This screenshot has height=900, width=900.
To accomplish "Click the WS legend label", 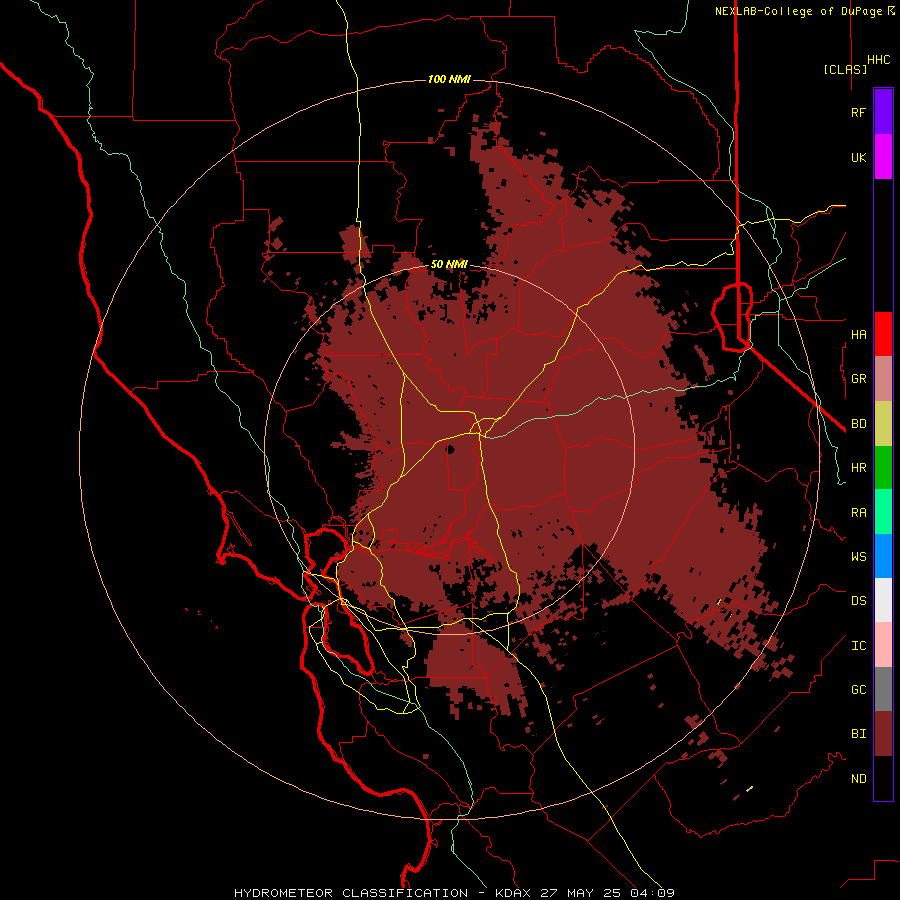I will click(x=858, y=556).
